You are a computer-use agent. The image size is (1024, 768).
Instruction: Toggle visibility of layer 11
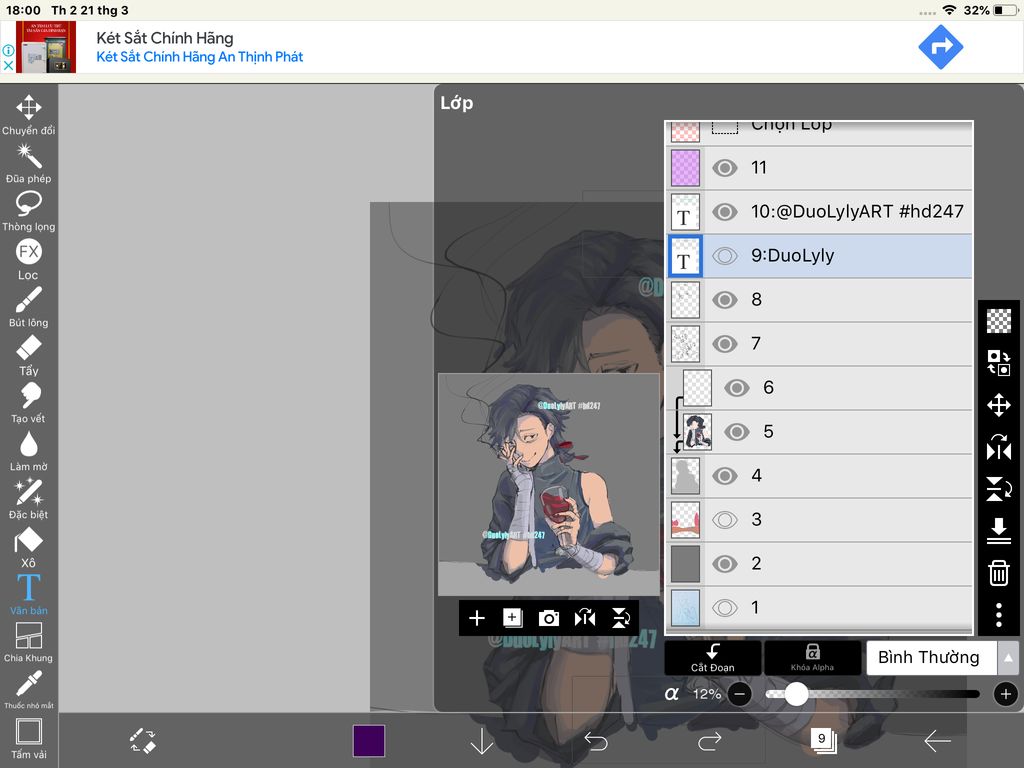coord(725,168)
